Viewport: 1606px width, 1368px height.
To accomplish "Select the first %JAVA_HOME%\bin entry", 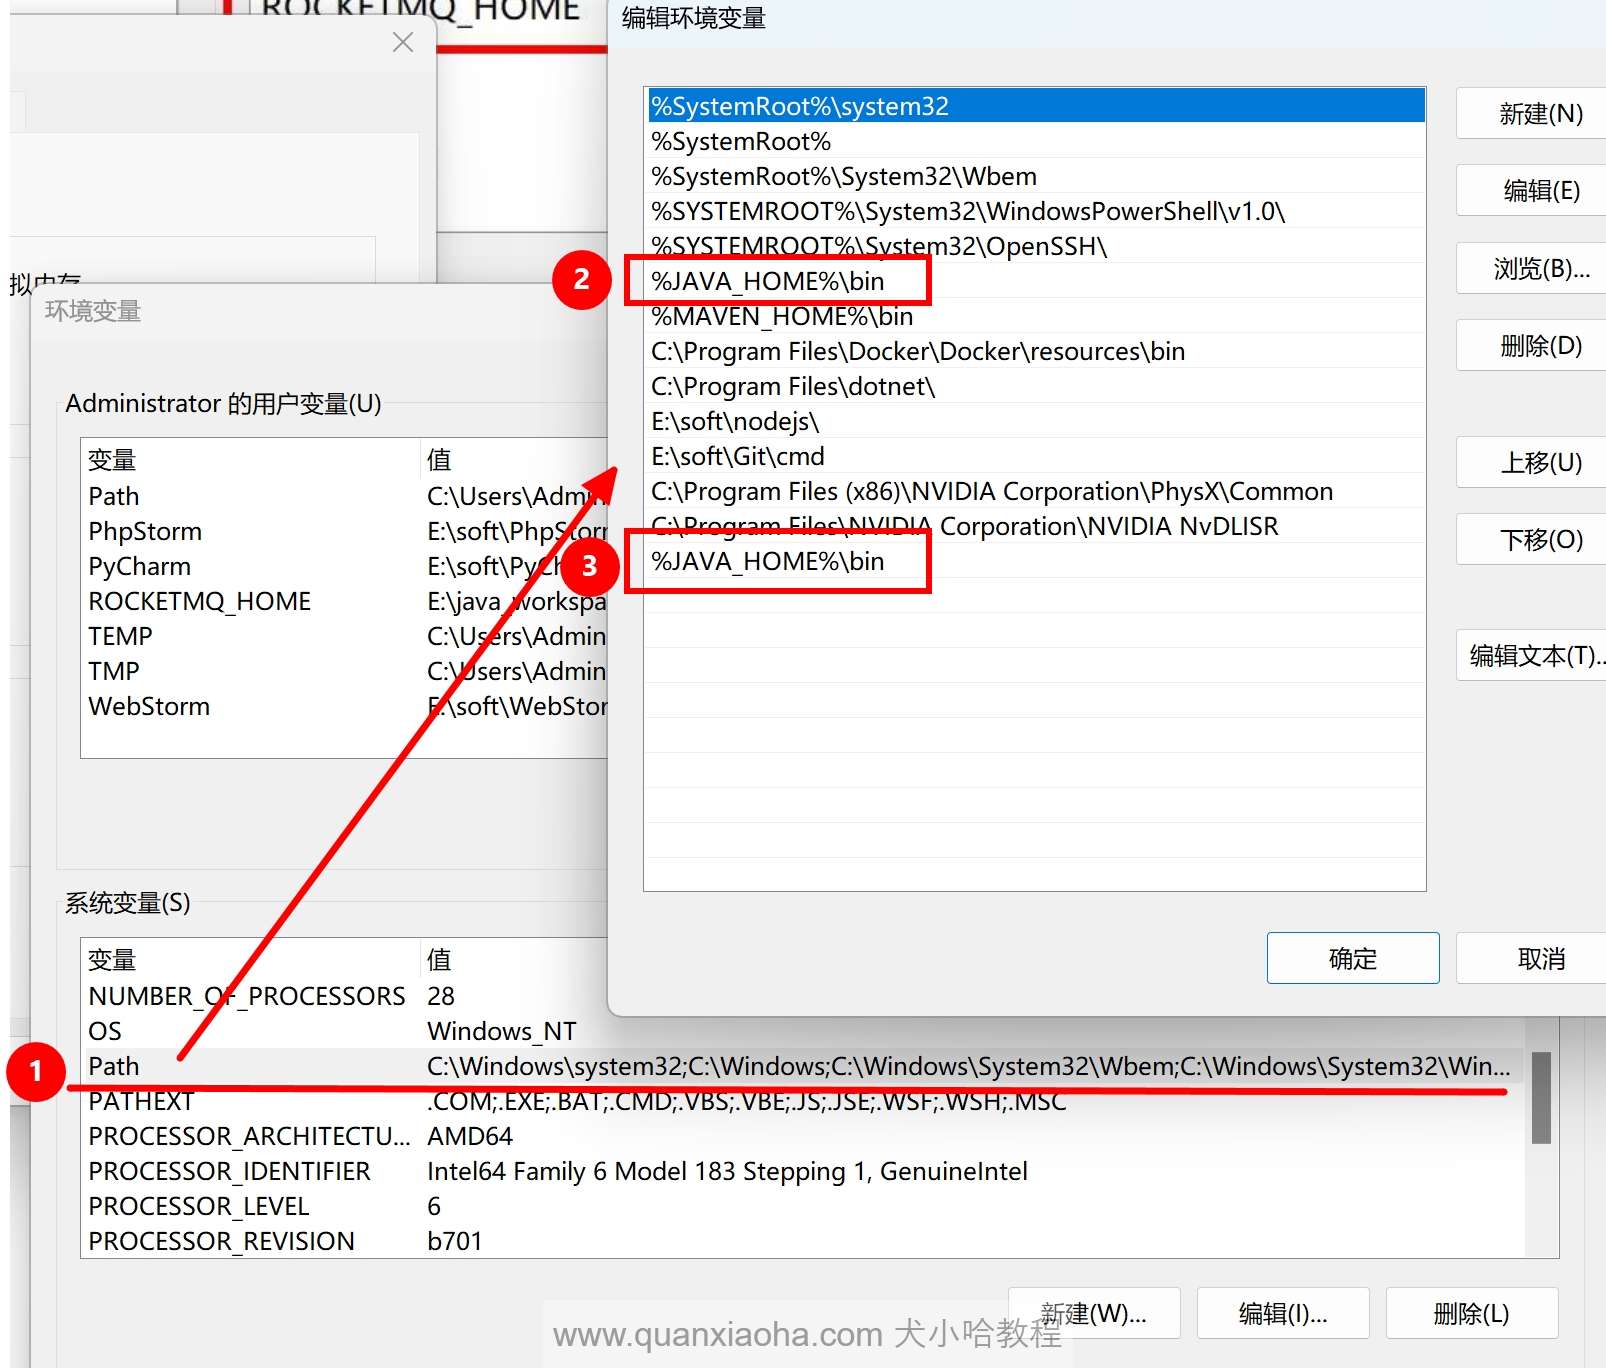I will 768,282.
